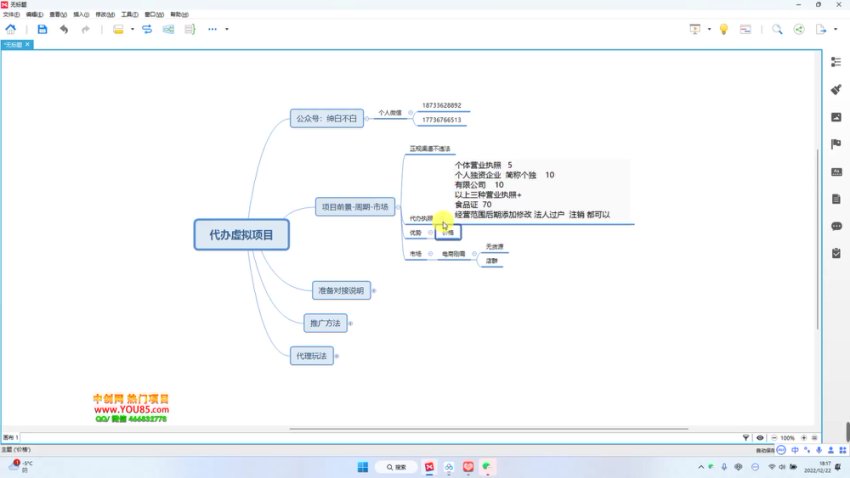This screenshot has width=850, height=478.
Task: Select the 推广方法 topic
Action: coord(325,323)
